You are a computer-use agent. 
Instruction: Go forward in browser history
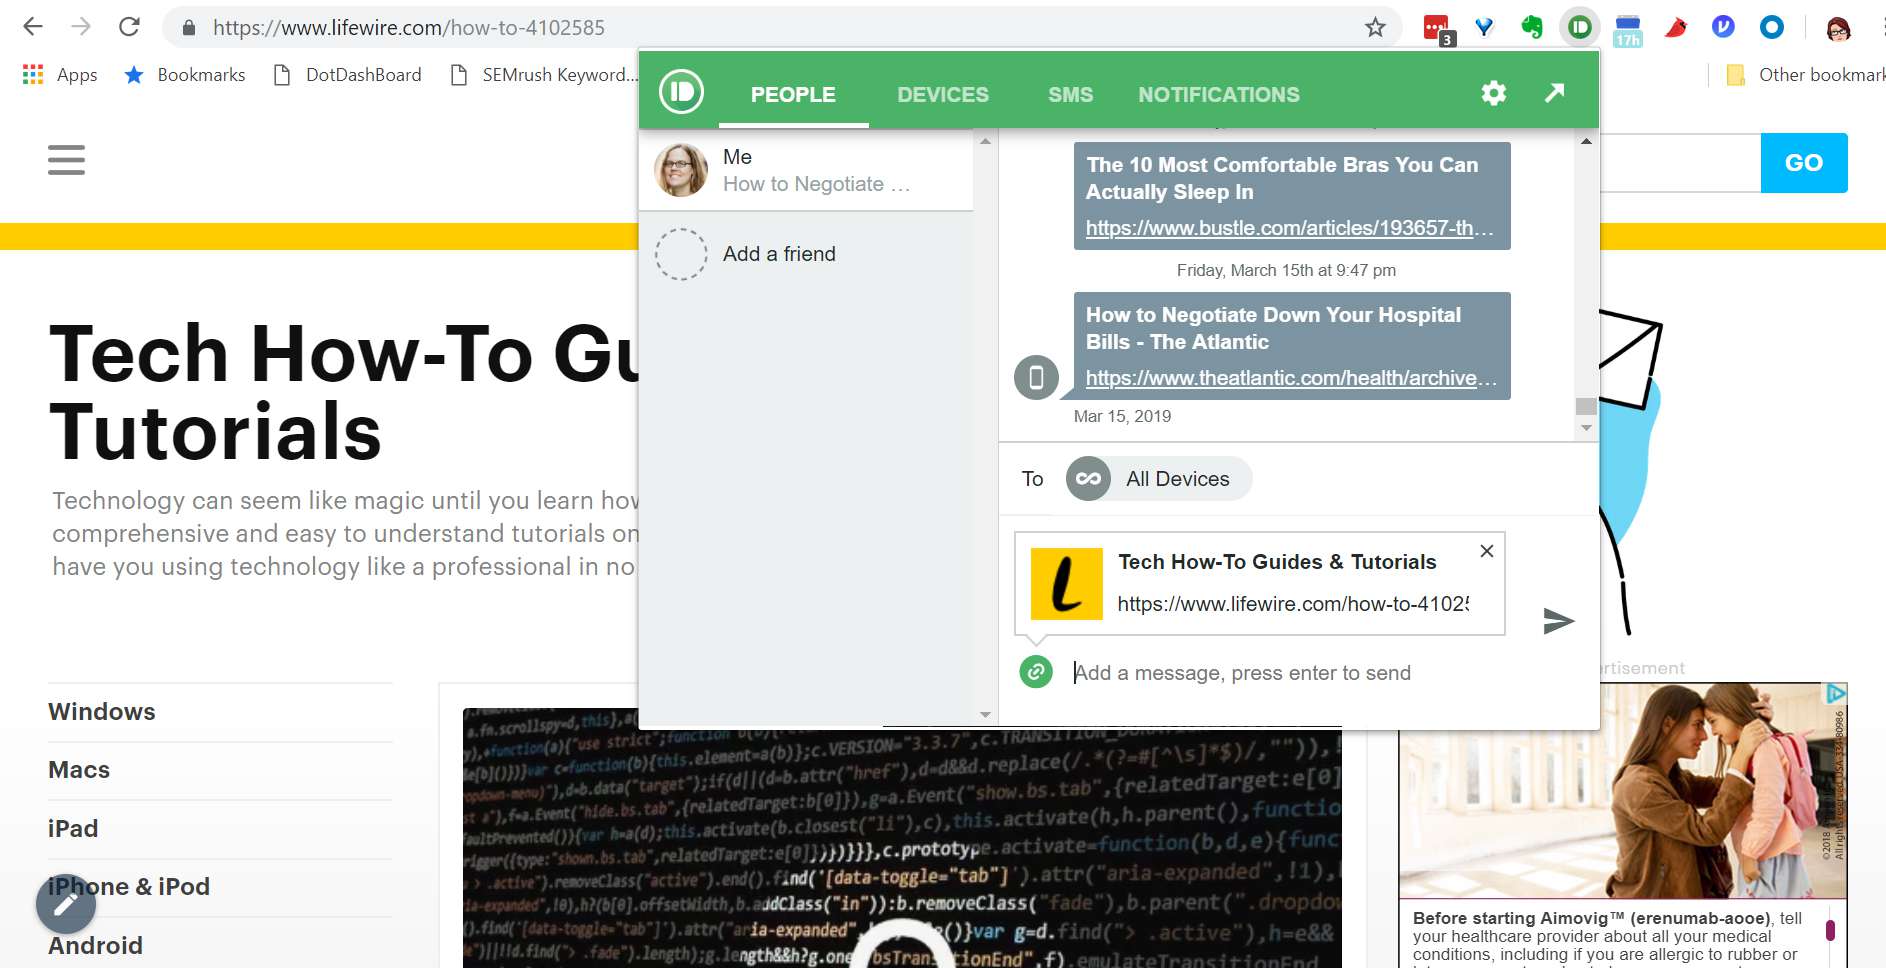pyautogui.click(x=81, y=27)
